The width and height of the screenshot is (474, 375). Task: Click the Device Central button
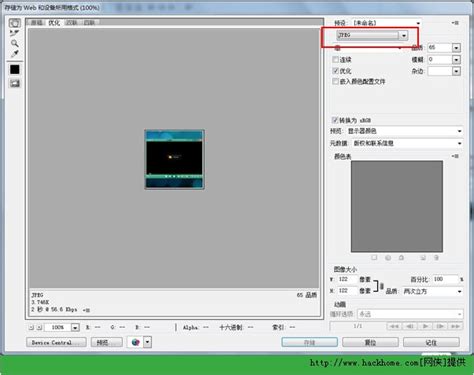click(x=56, y=342)
